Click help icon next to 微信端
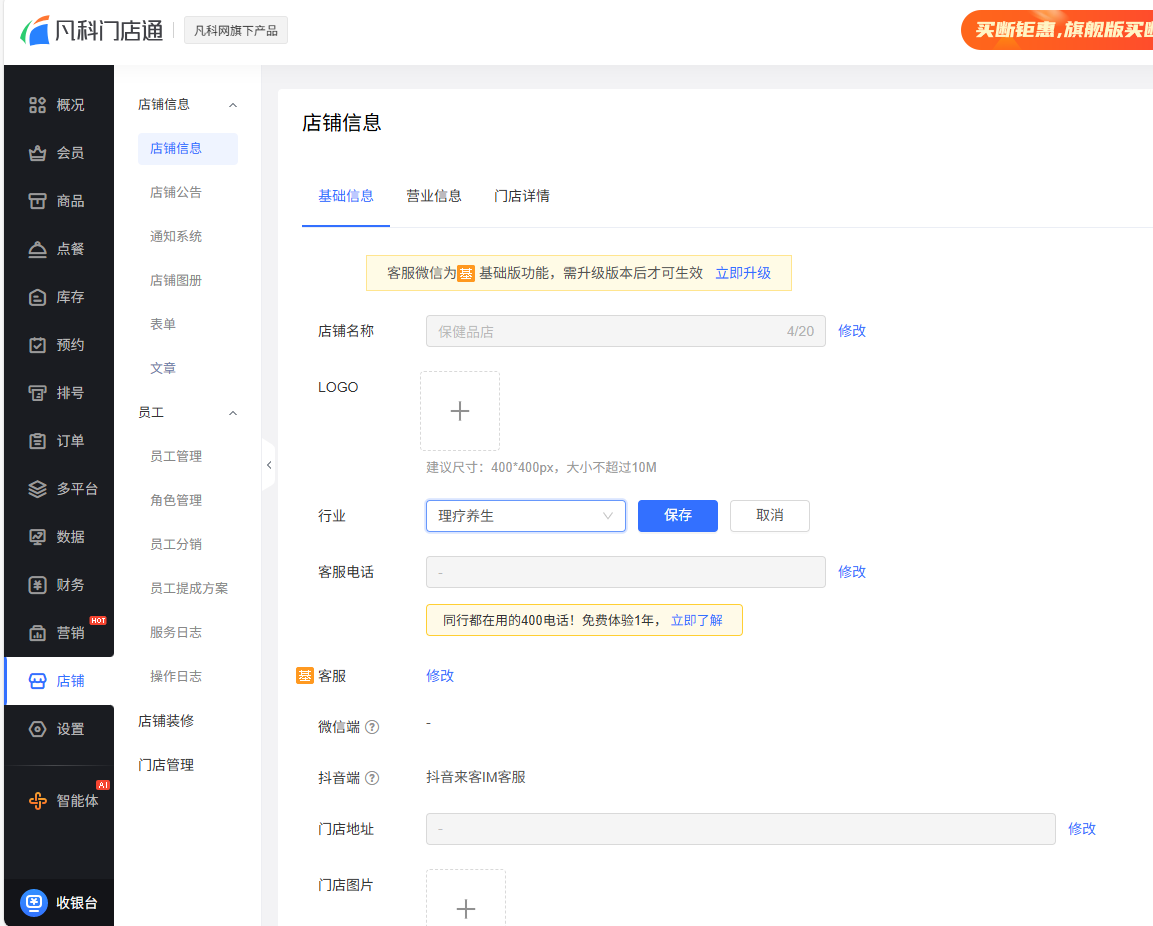 pyautogui.click(x=372, y=727)
